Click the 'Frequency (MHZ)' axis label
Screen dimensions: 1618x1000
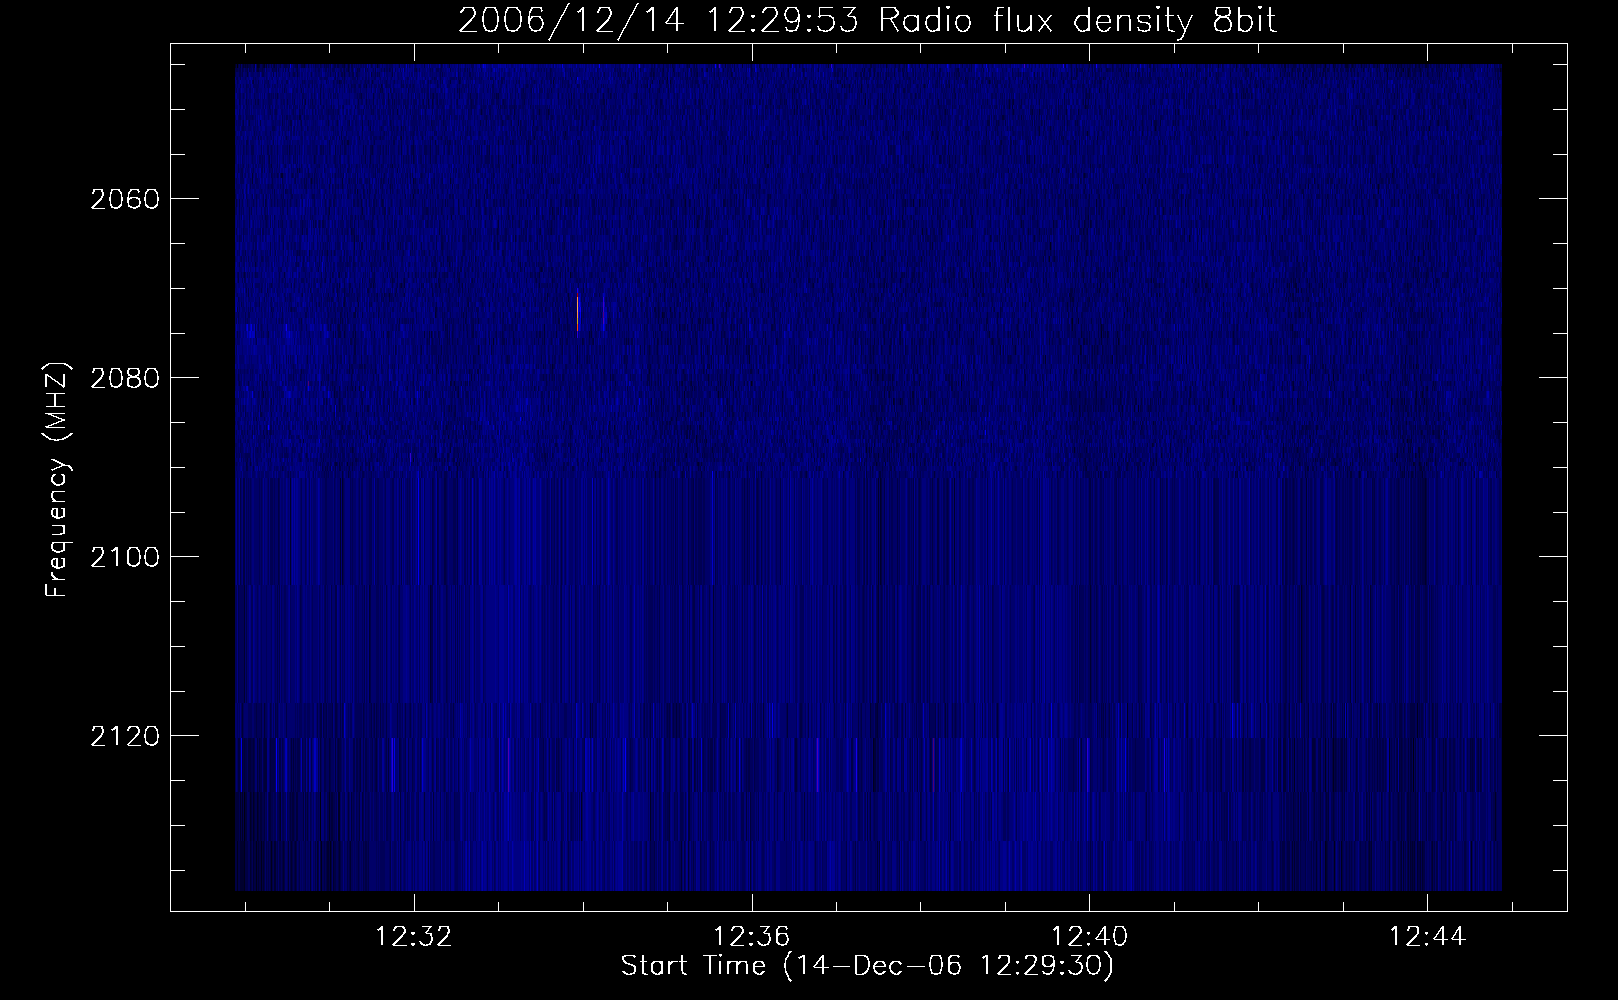(57, 480)
